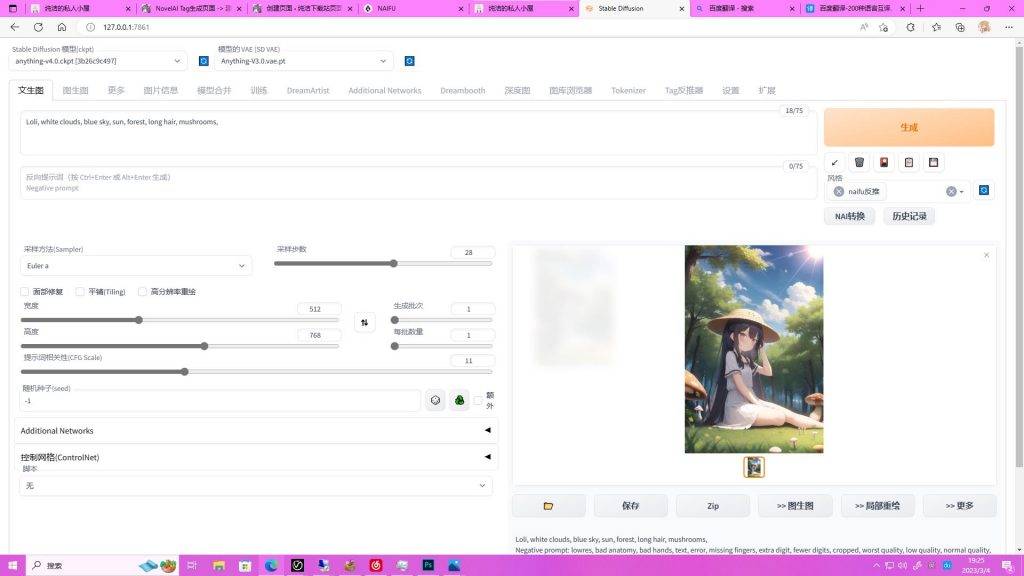Screen dimensions: 1024x576
Task: Open the 脚本 script dropdown
Action: click(255, 486)
